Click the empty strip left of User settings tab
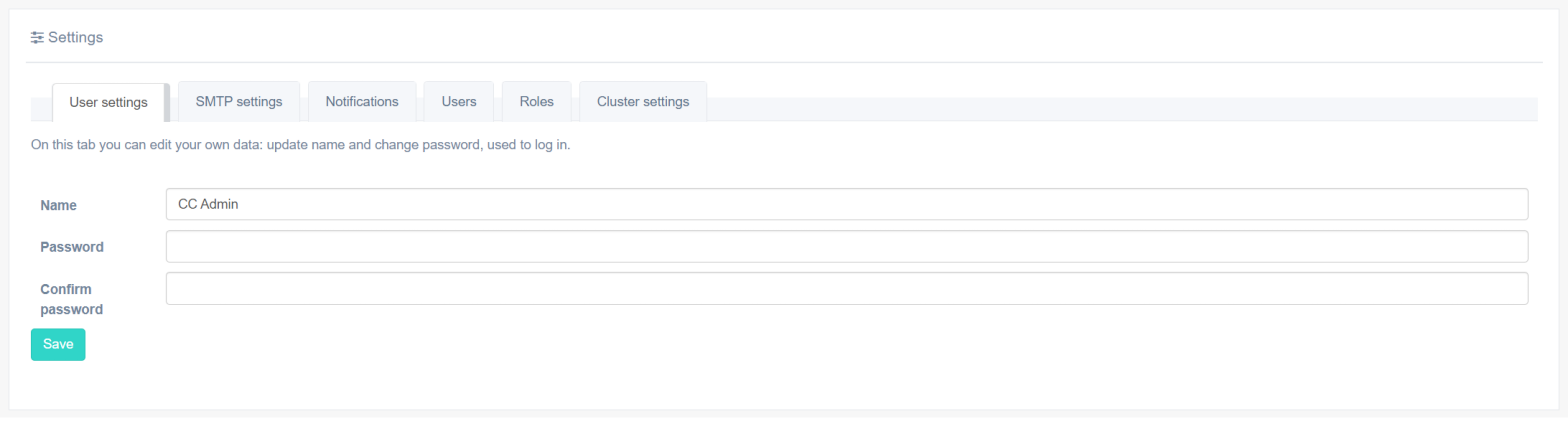 40,109
